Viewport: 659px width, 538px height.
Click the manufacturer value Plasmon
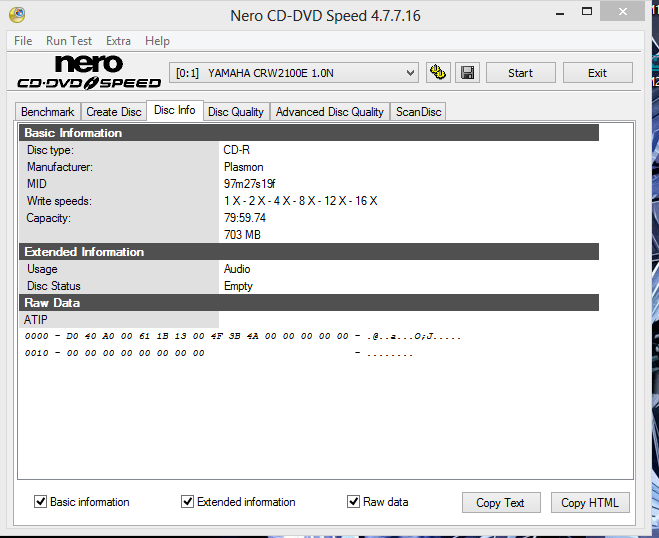(x=244, y=167)
